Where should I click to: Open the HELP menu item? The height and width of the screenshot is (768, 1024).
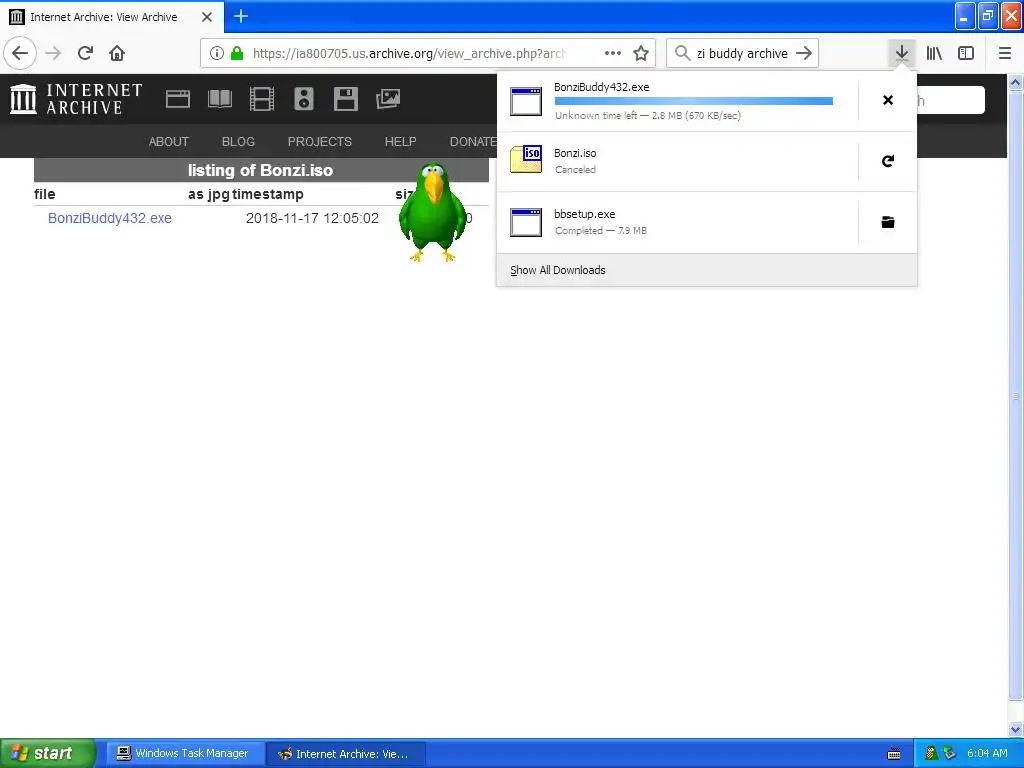point(400,142)
